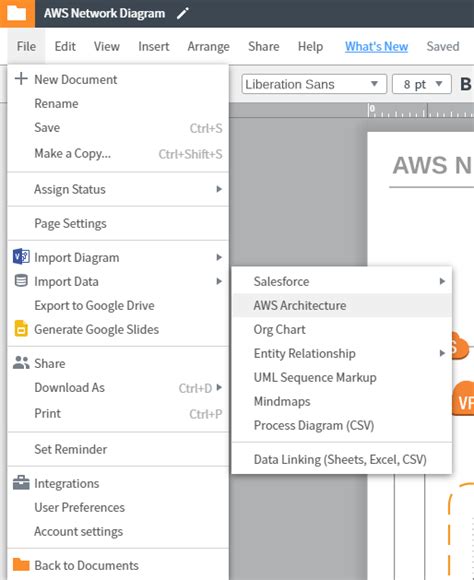Click the AWS Network Diagram title
This screenshot has width=474, height=580.
104,13
